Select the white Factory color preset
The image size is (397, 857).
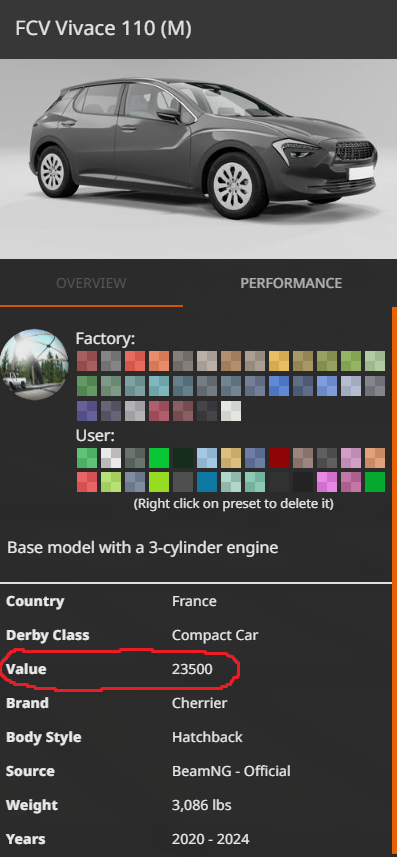tap(231, 411)
